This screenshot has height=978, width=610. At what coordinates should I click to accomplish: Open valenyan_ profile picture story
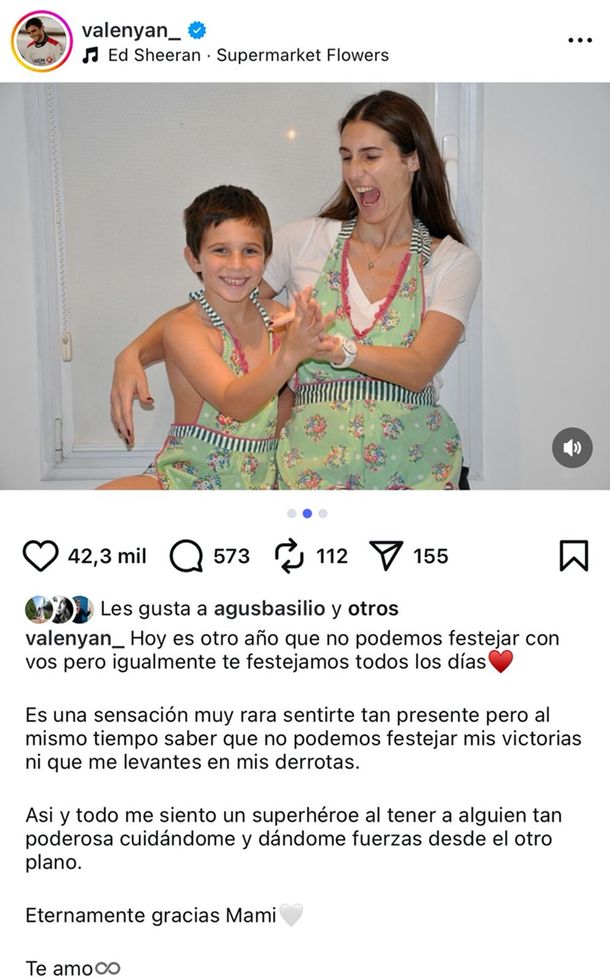point(42,41)
